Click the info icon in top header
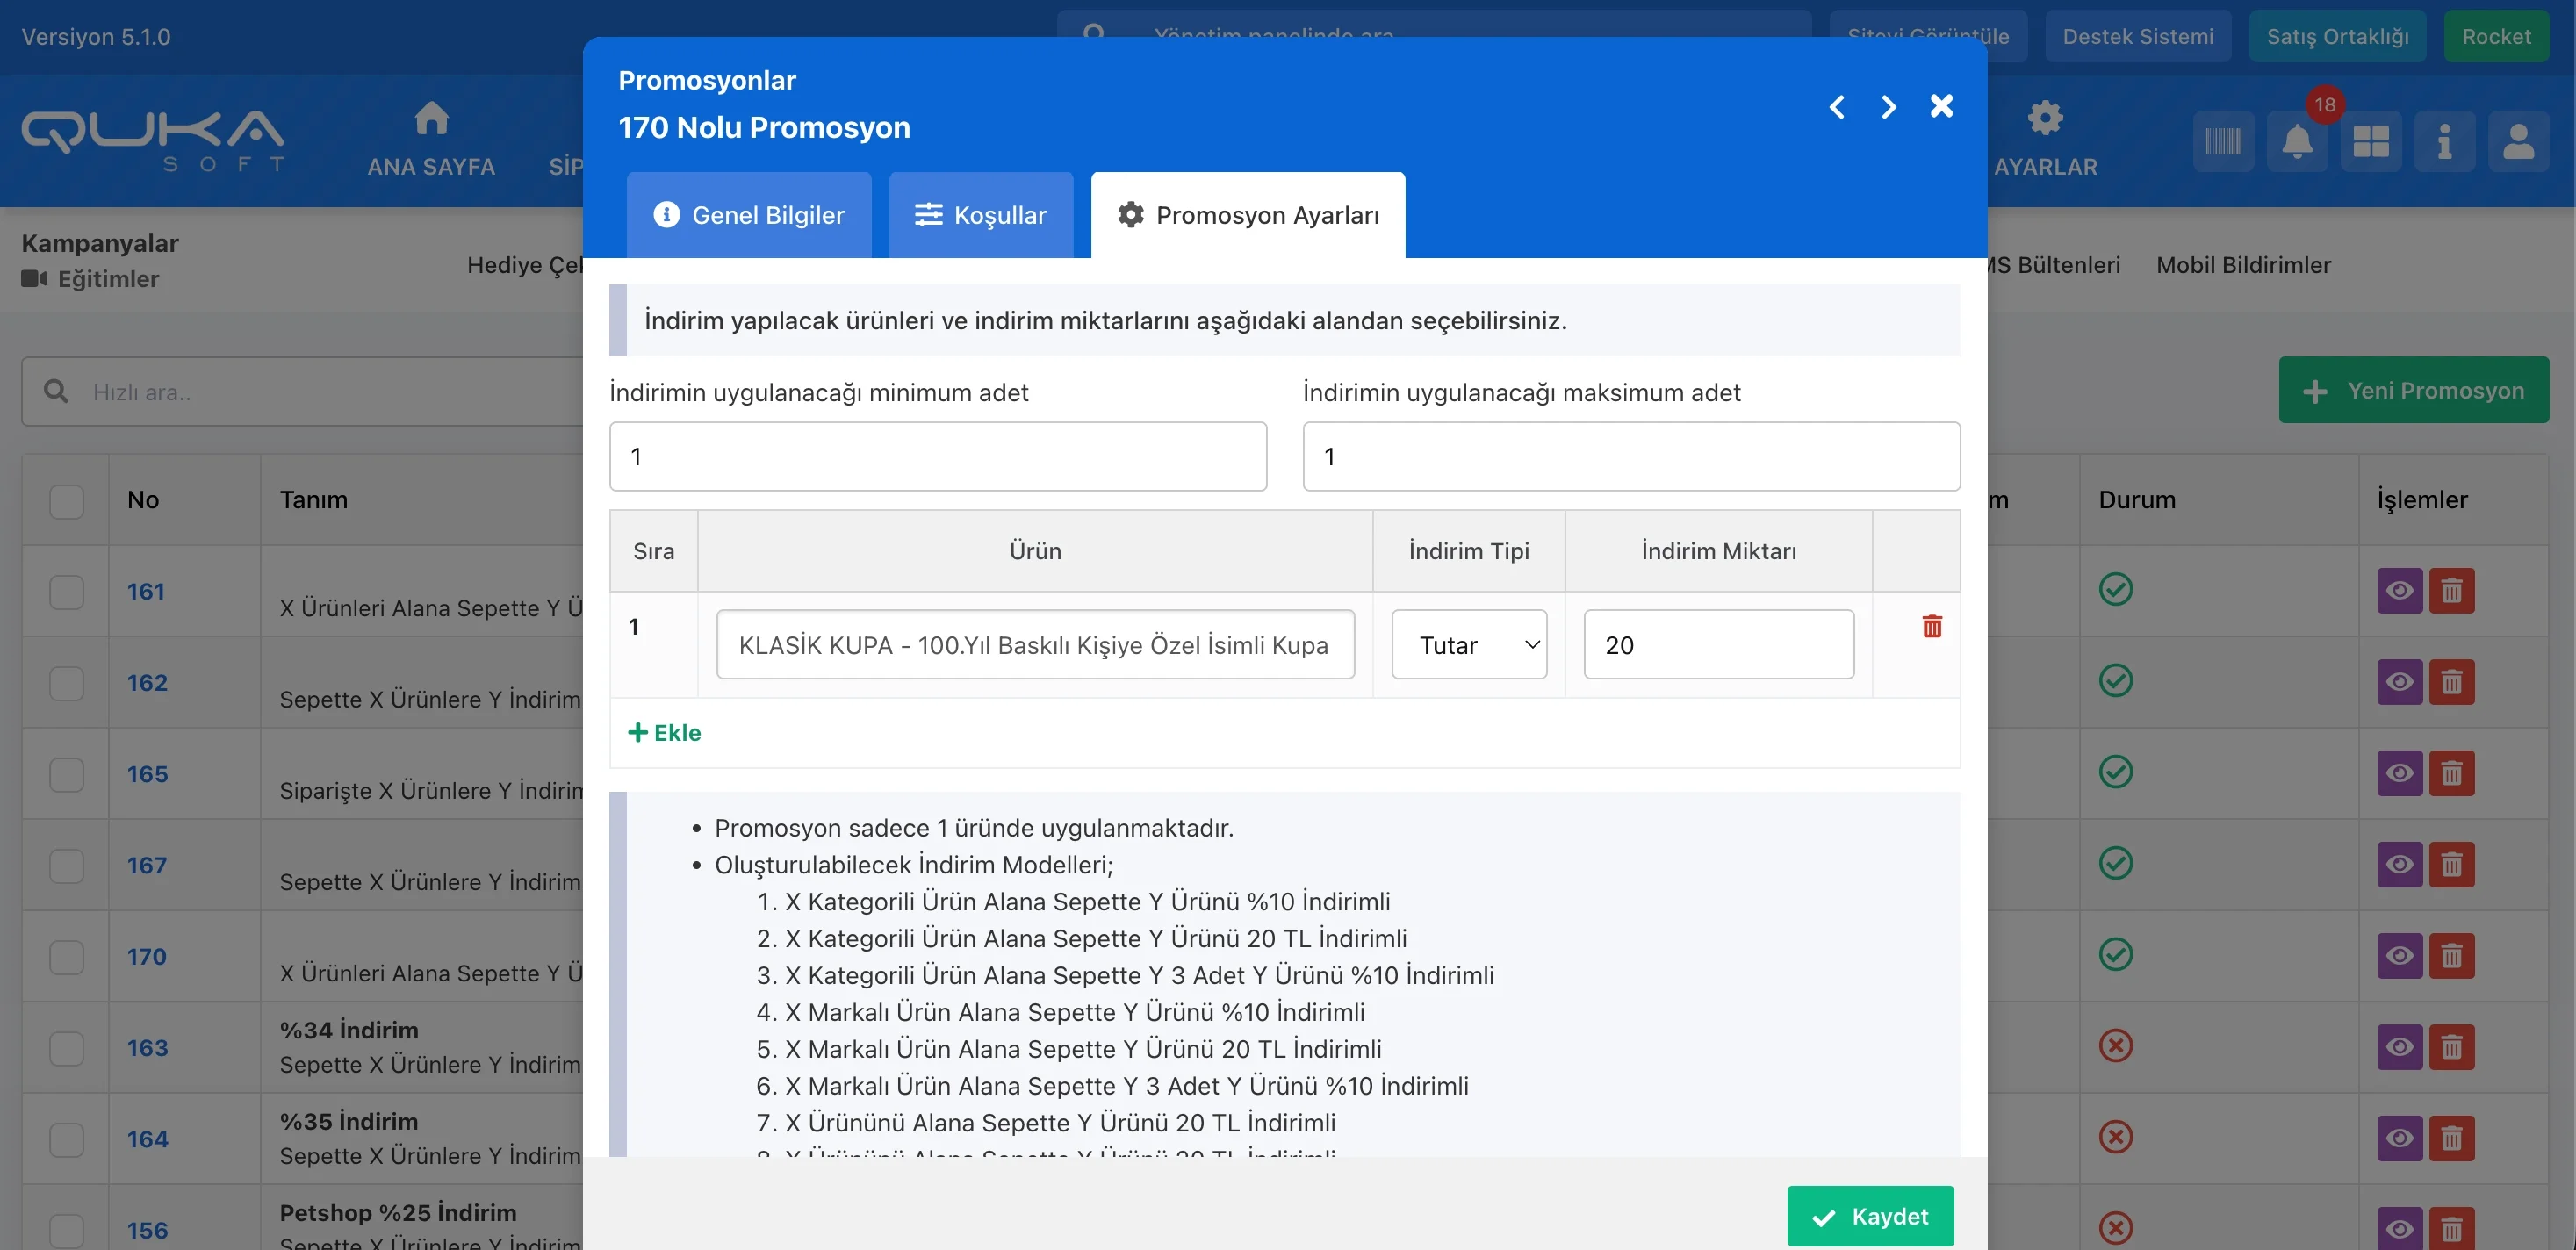 pos(2444,142)
